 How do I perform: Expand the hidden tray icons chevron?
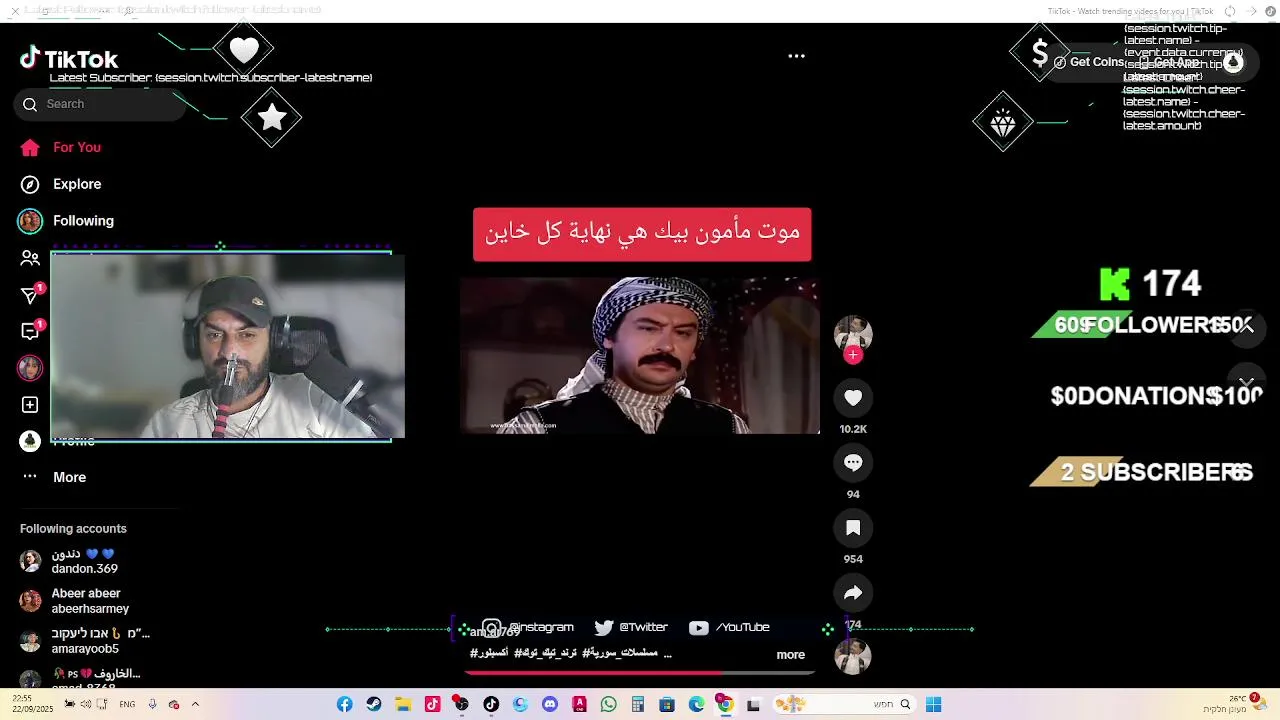coord(195,704)
